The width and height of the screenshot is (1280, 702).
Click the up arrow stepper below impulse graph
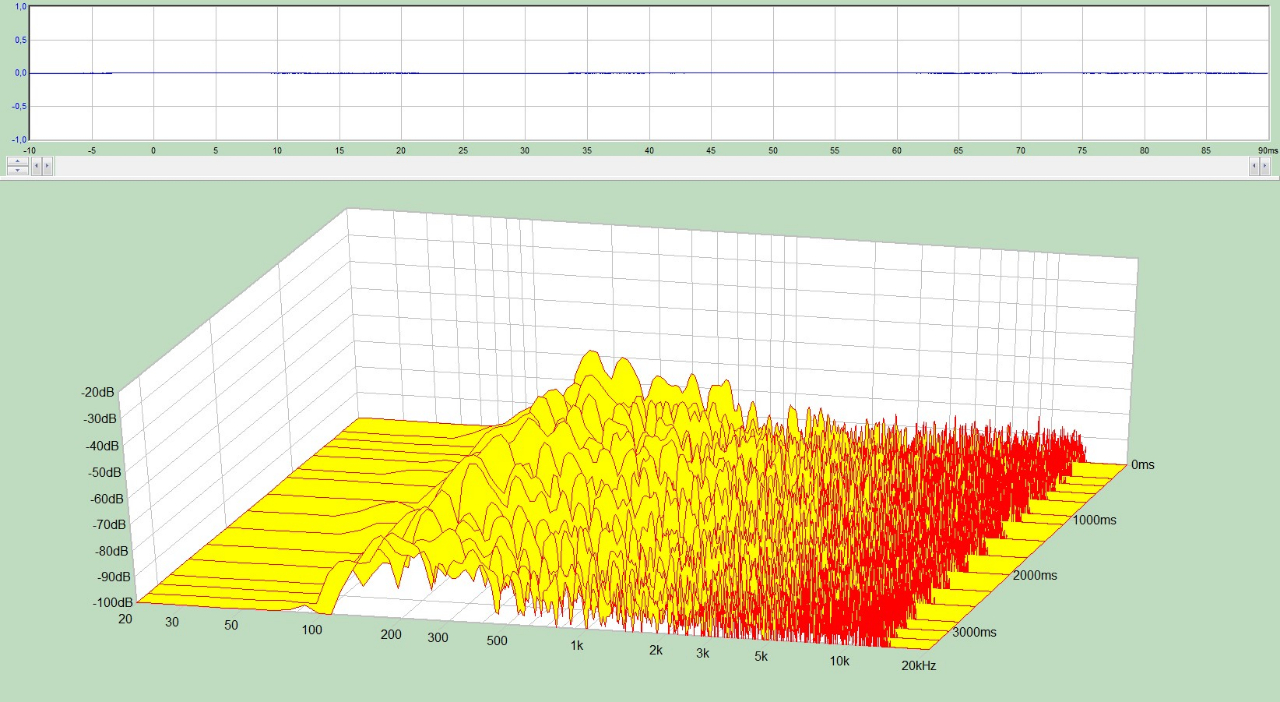[18, 161]
